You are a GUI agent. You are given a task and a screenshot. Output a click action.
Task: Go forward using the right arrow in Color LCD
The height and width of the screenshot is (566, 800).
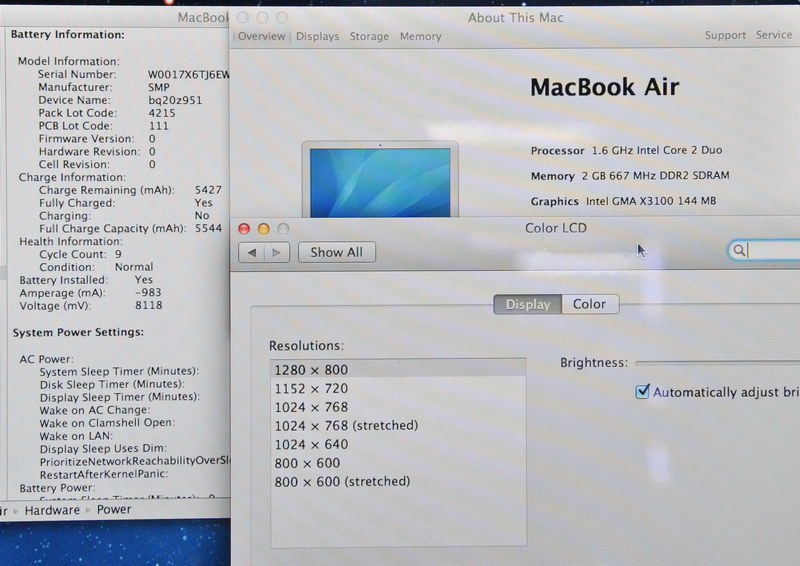277,253
